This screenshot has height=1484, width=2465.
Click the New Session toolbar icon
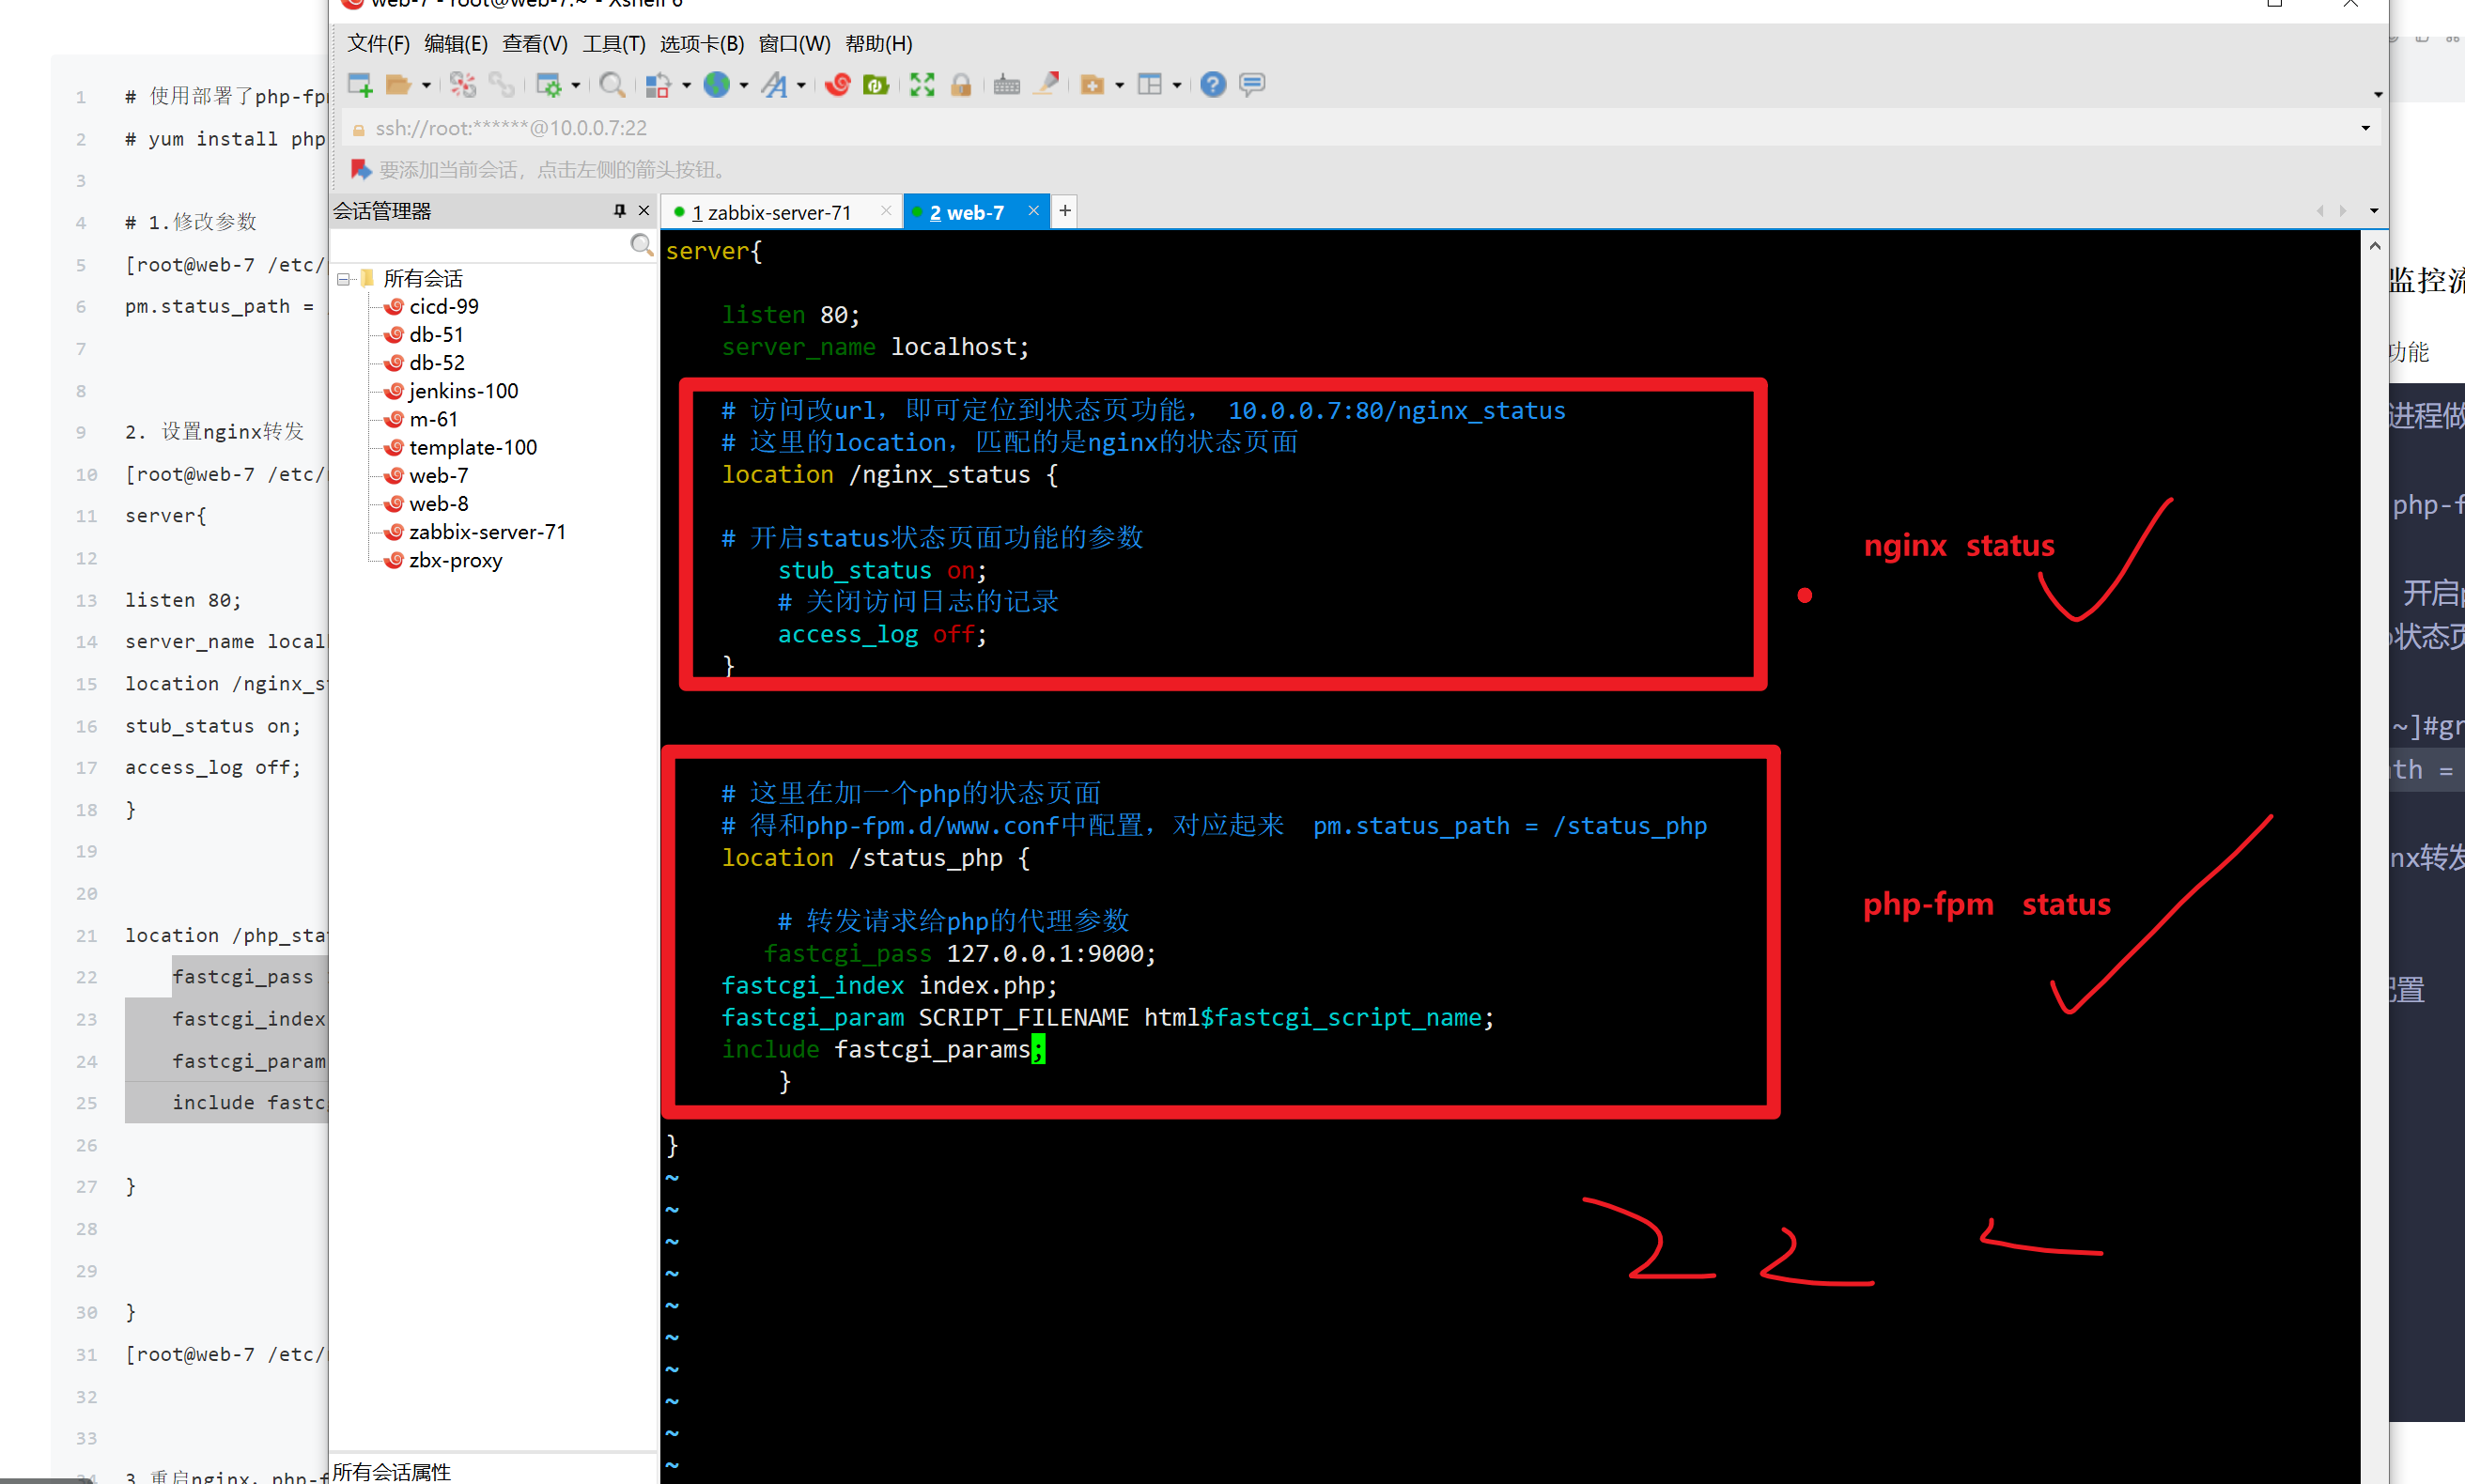359,85
